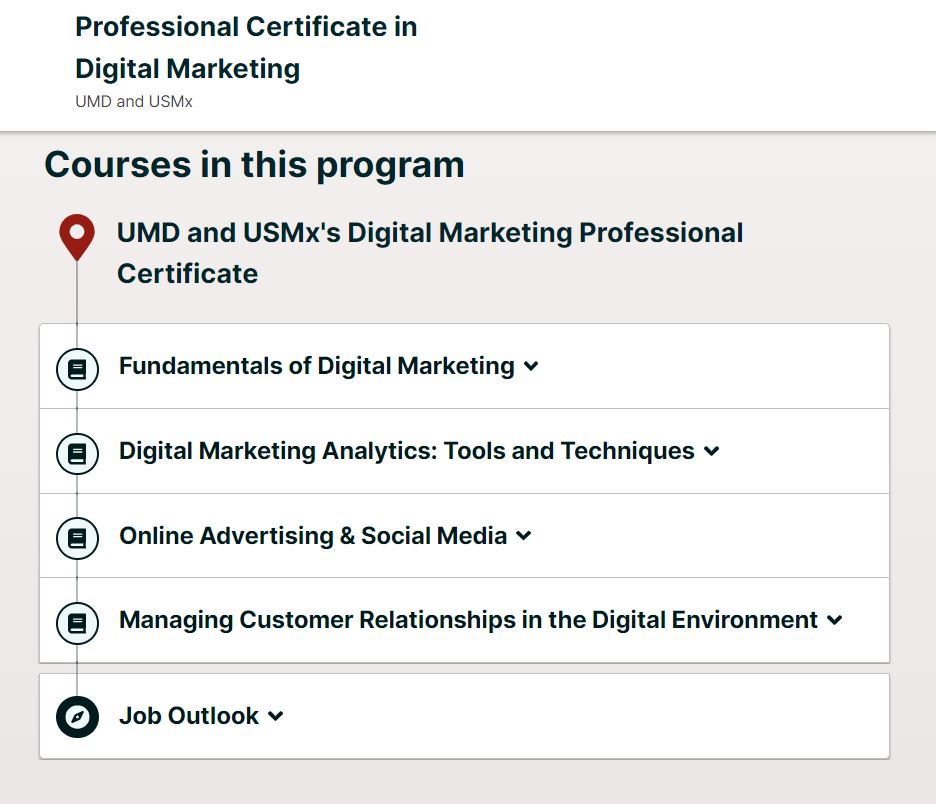The width and height of the screenshot is (936, 804).
Task: Open the chevron after Managing Customer Relationships title
Action: coord(835,621)
